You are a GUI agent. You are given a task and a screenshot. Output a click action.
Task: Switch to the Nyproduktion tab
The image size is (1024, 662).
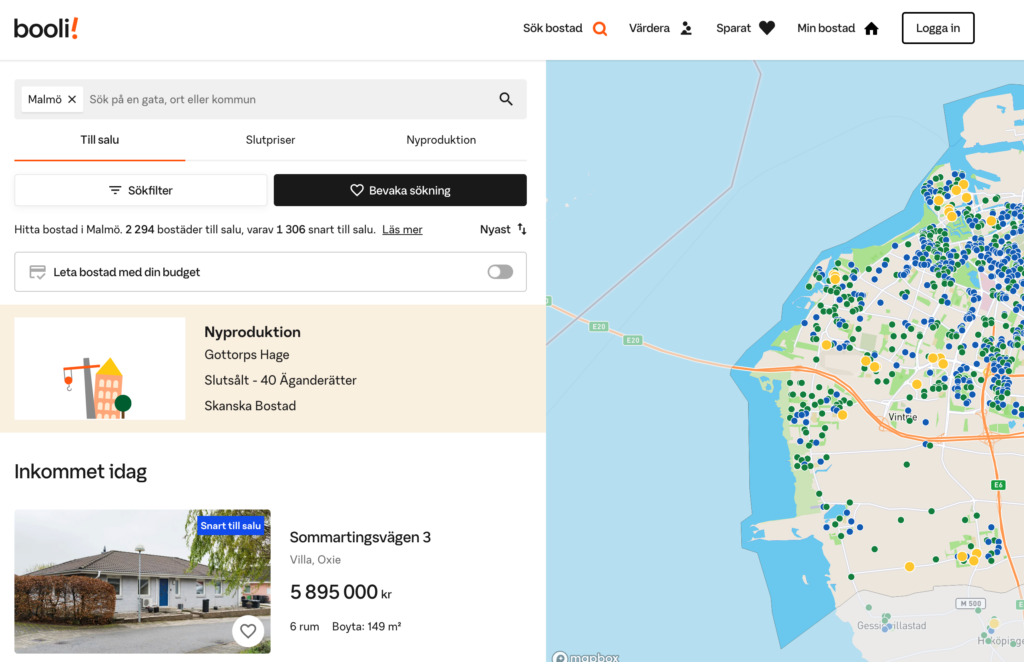441,140
